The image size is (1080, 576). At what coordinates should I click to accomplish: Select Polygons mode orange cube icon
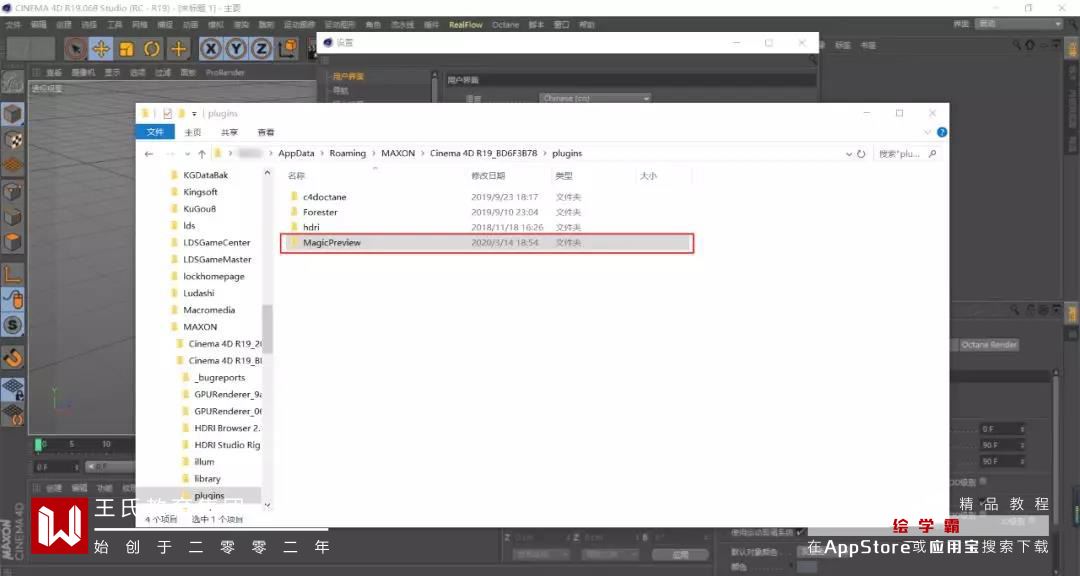coord(12,243)
